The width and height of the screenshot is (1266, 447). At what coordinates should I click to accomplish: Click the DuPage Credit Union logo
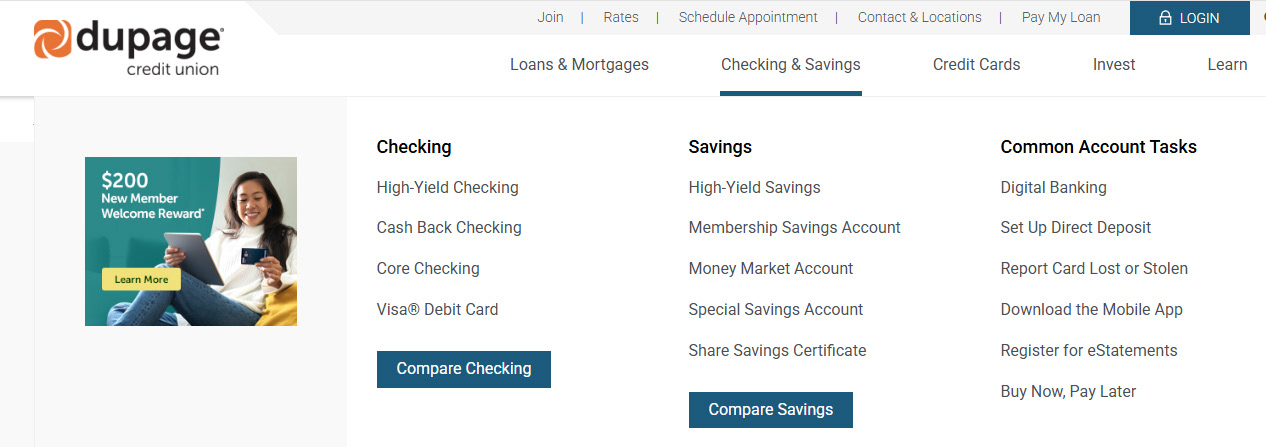coord(128,48)
